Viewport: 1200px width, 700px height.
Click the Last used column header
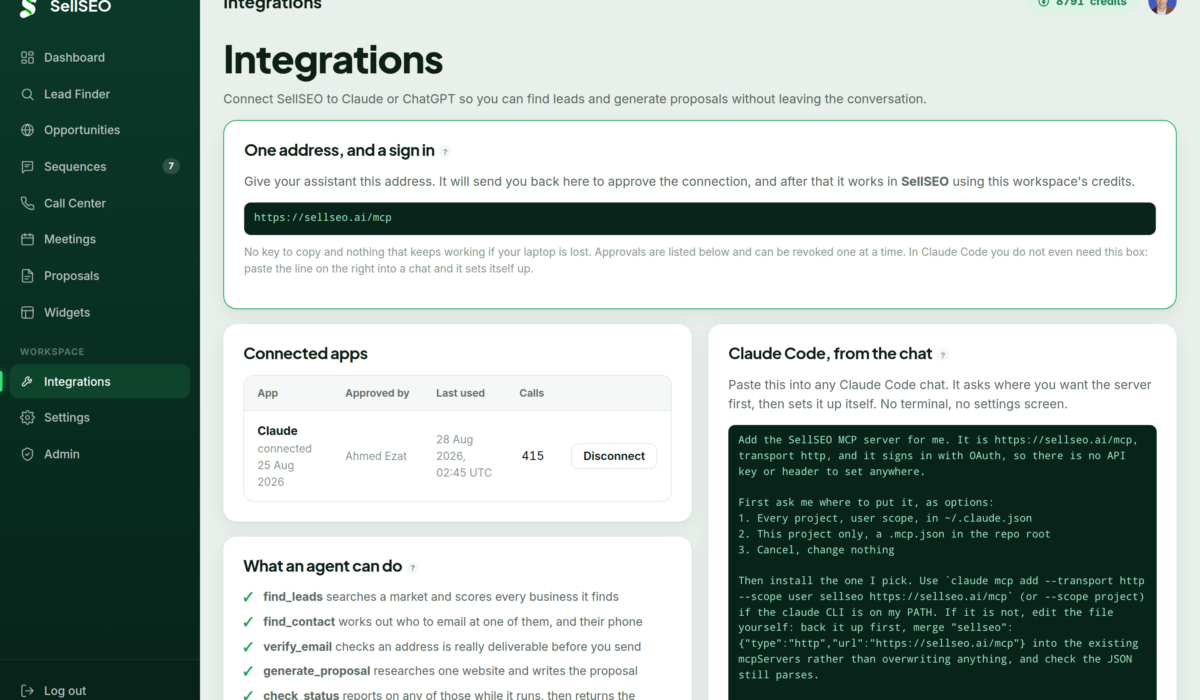(460, 393)
